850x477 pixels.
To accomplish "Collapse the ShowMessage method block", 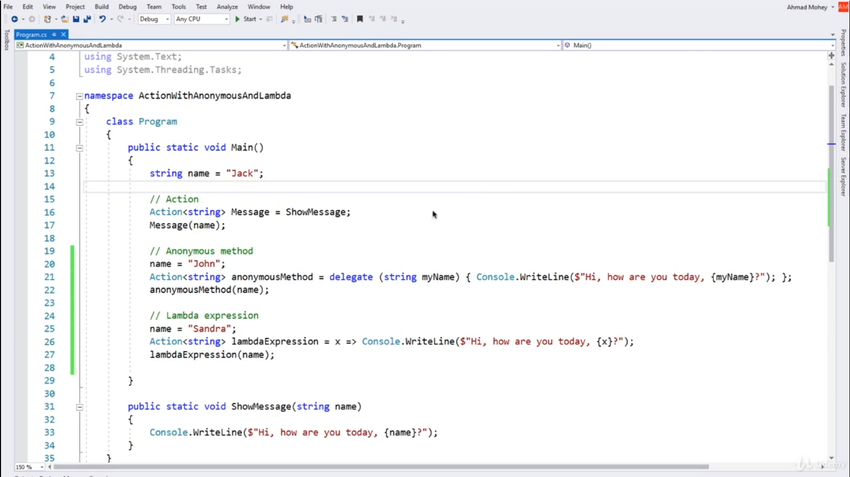I will coord(79,407).
